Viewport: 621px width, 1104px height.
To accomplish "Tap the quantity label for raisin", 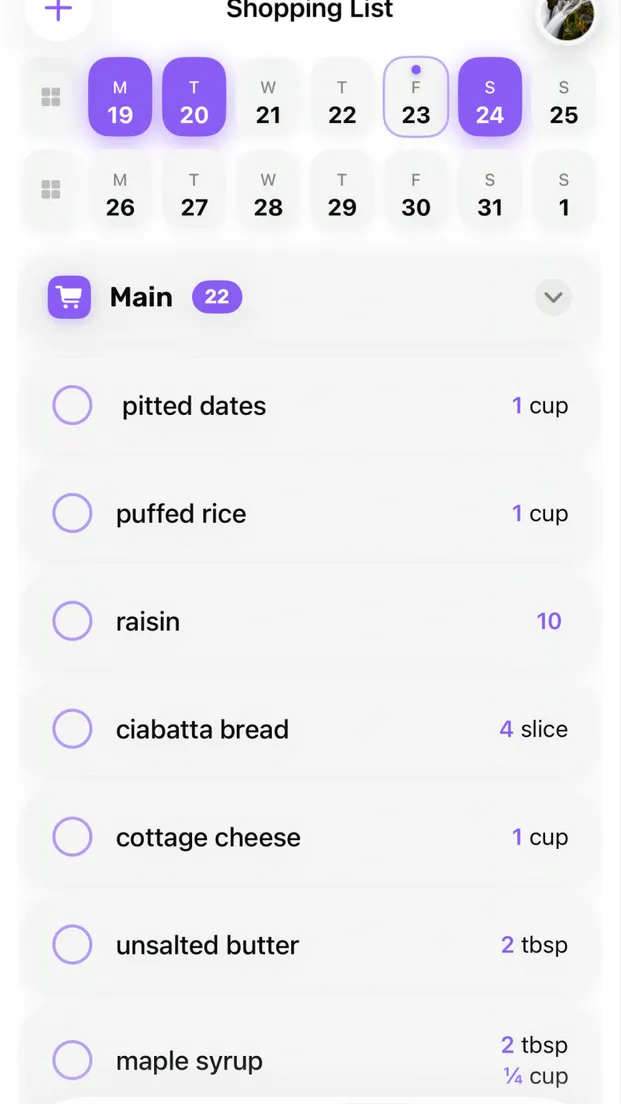I will pos(549,621).
